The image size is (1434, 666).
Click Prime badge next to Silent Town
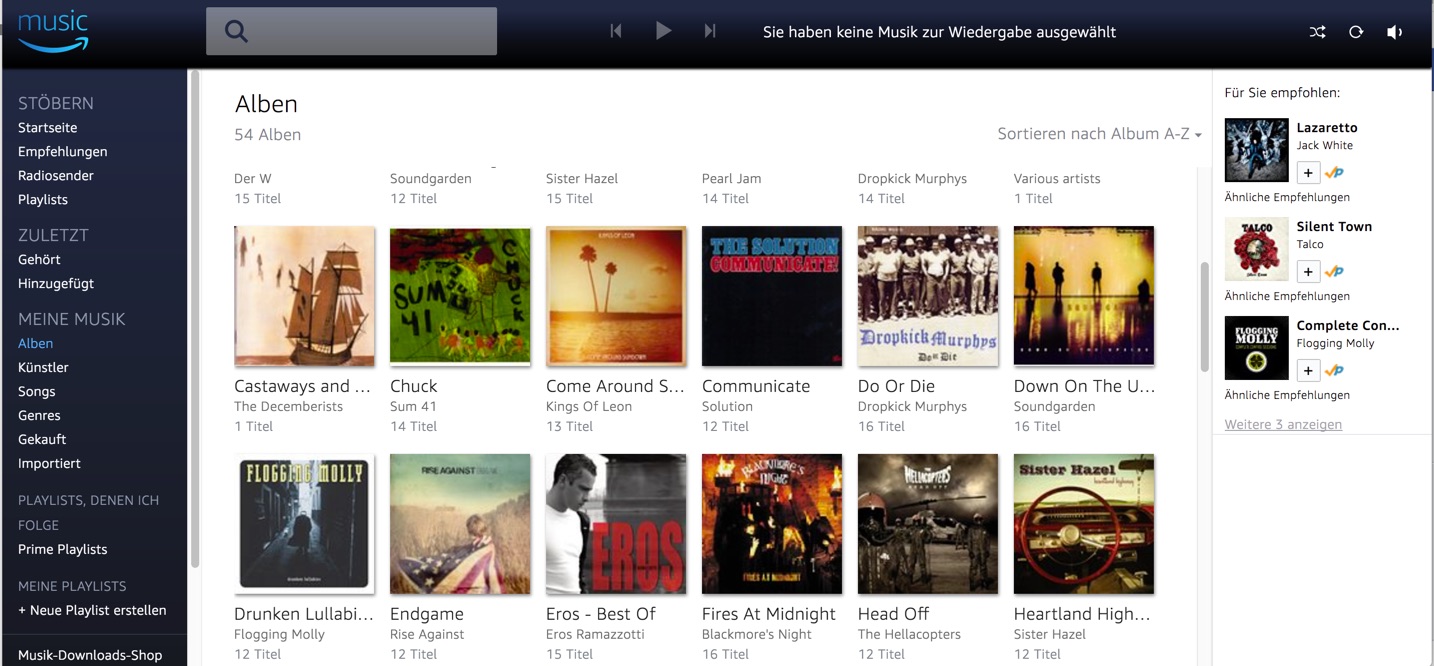coord(1334,271)
